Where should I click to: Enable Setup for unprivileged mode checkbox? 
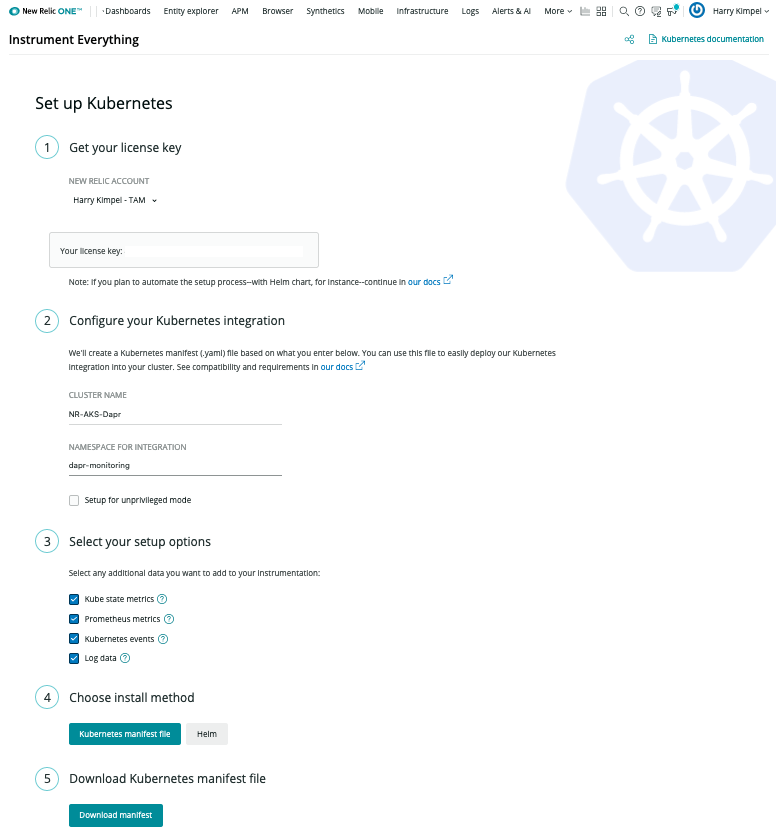point(74,500)
